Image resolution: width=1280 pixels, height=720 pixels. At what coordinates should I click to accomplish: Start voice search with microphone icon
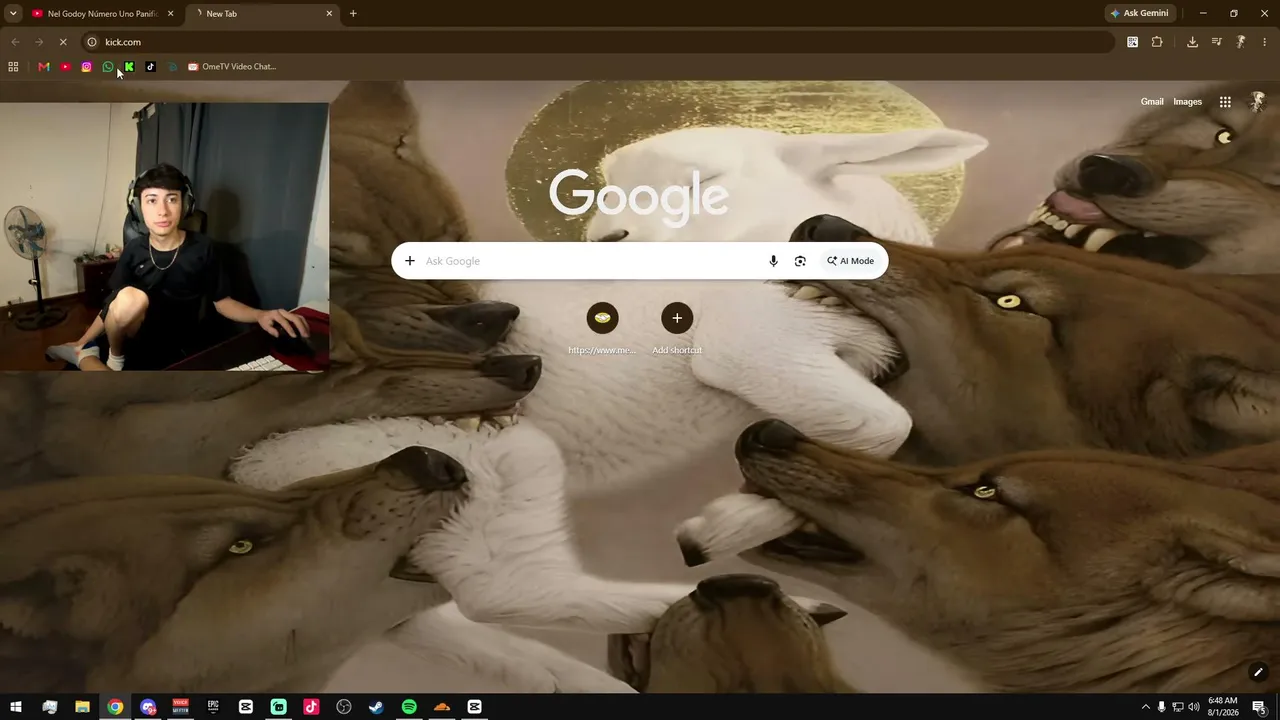coord(773,261)
